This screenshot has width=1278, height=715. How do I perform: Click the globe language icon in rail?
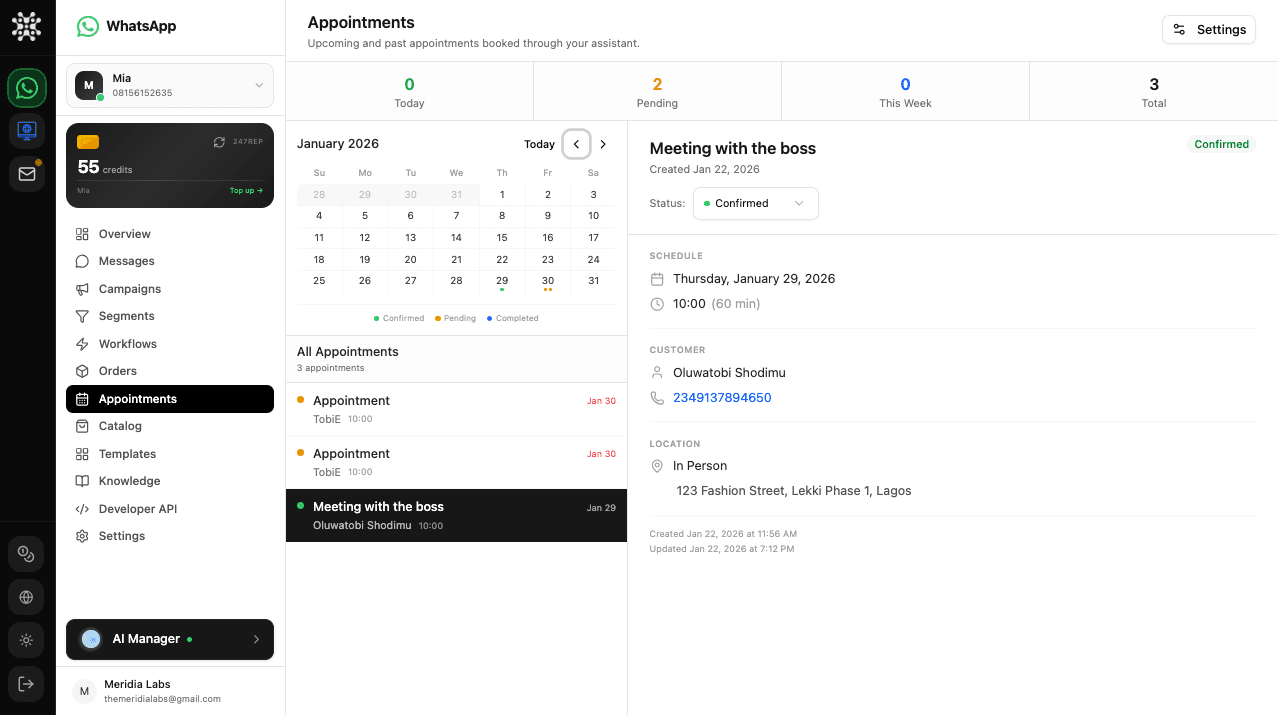(x=27, y=597)
